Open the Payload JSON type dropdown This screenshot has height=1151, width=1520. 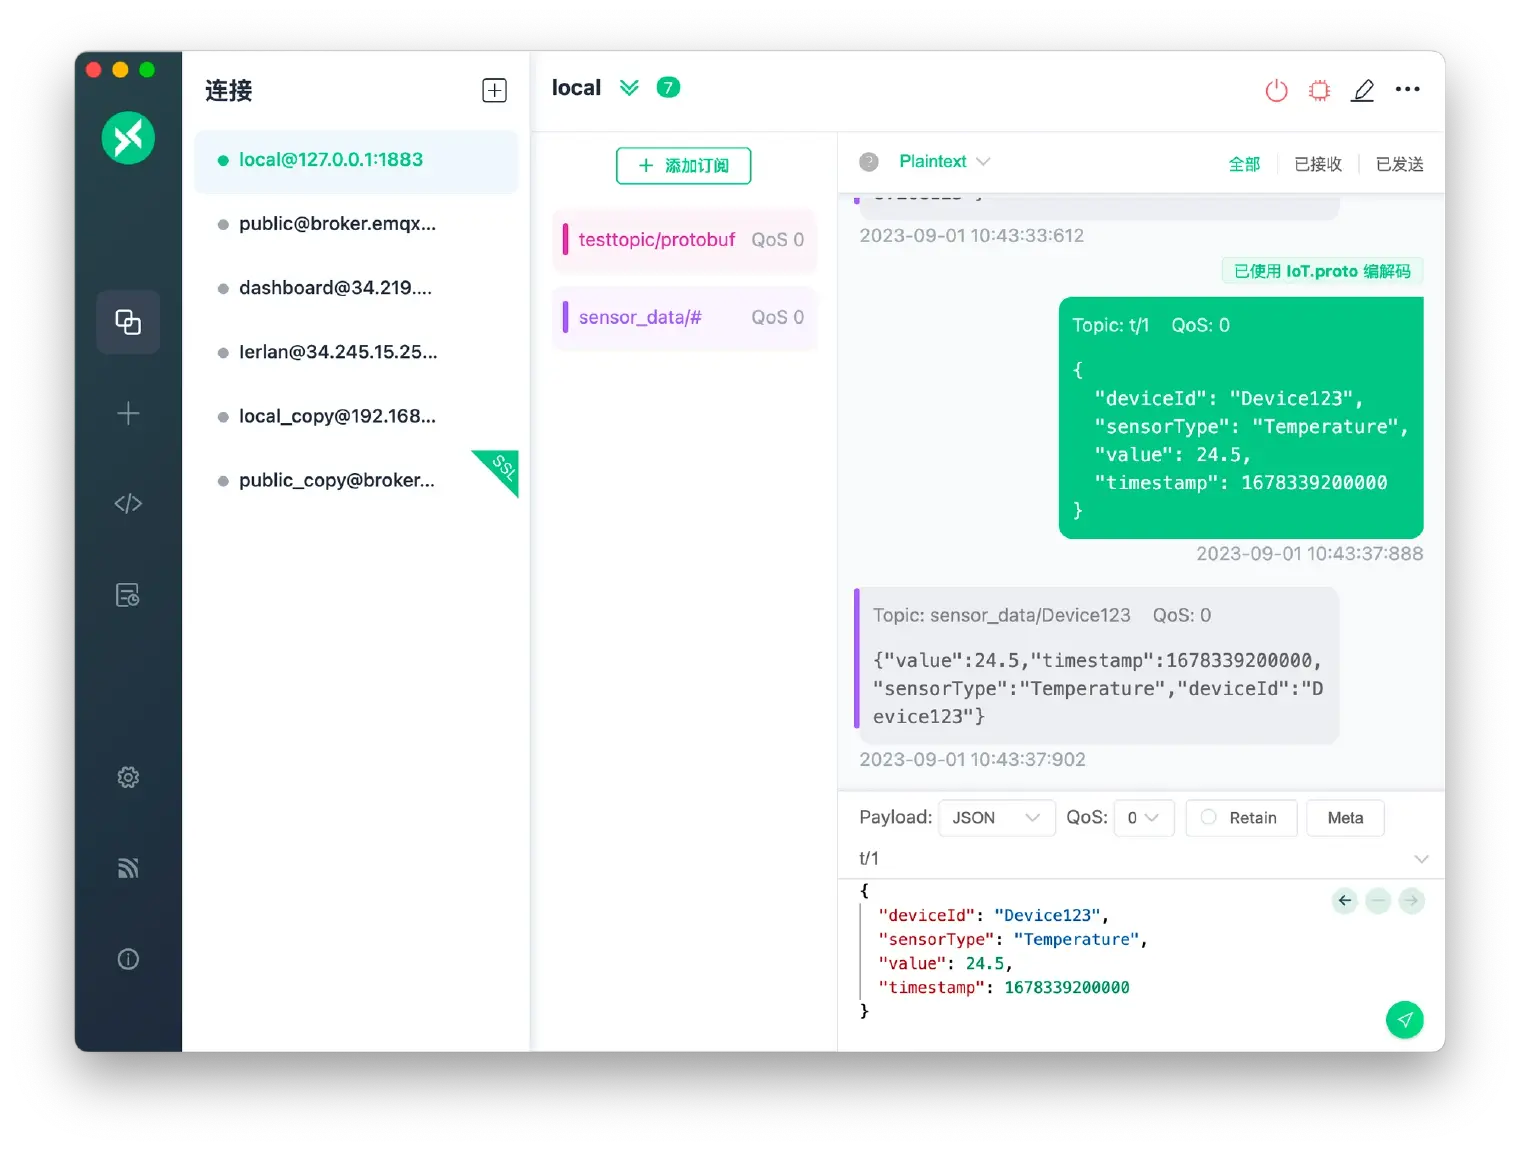click(x=996, y=818)
